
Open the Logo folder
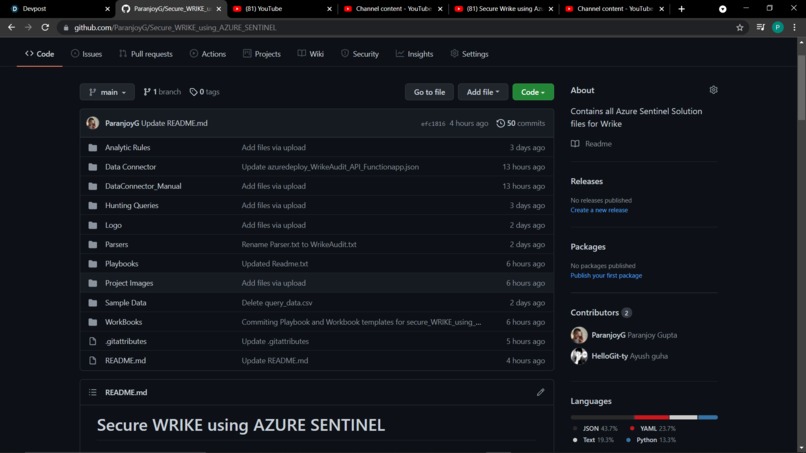click(x=113, y=225)
